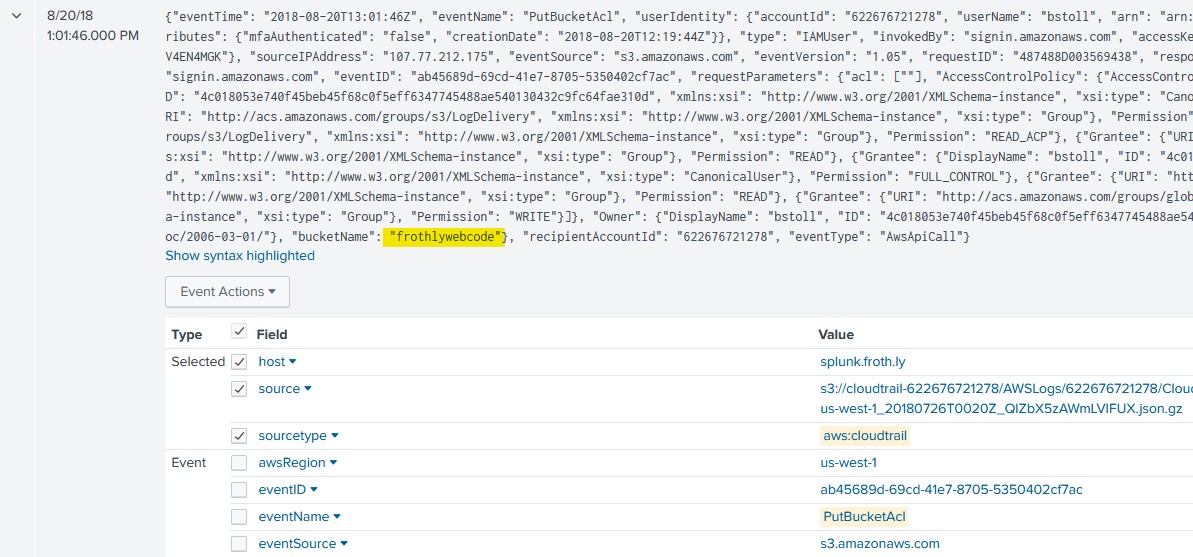Open the Event Actions dropdown
Viewport: 1193px width, 557px height.
pyautogui.click(x=227, y=292)
